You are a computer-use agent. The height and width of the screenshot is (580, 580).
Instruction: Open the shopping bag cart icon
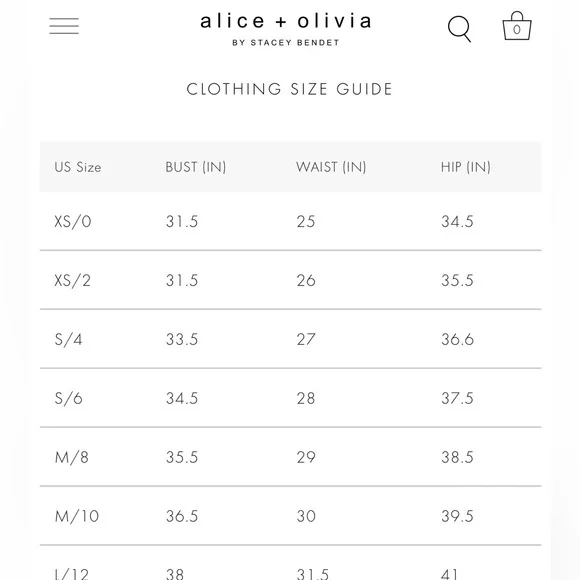coord(517,26)
